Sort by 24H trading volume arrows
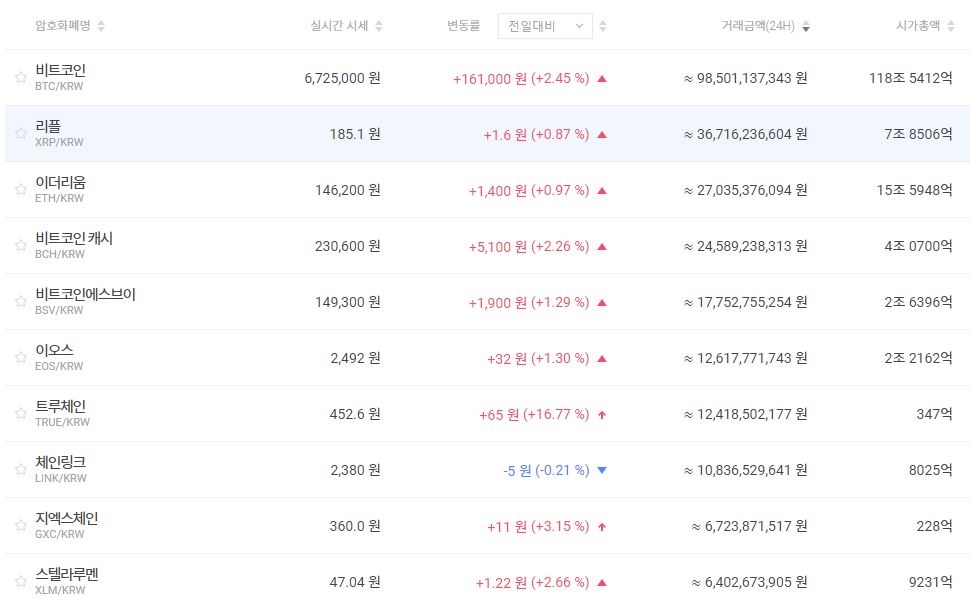 click(x=806, y=27)
